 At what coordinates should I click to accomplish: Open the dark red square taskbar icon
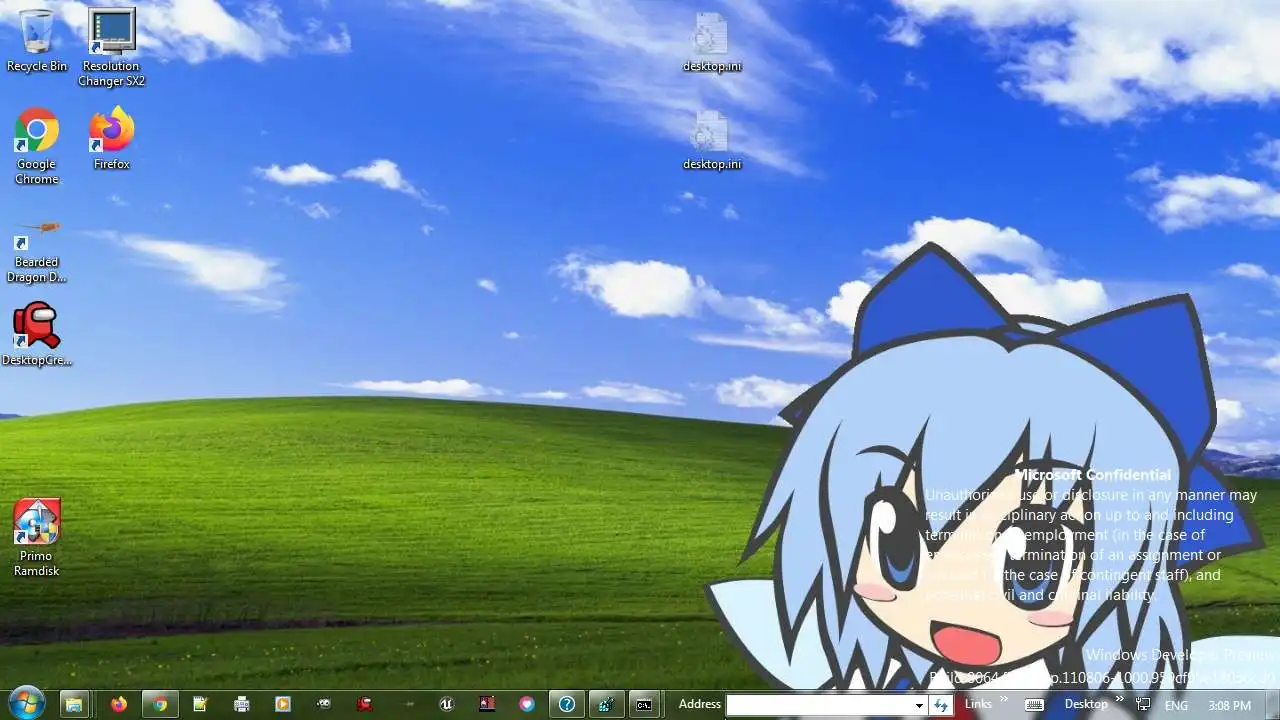pyautogui.click(x=487, y=704)
